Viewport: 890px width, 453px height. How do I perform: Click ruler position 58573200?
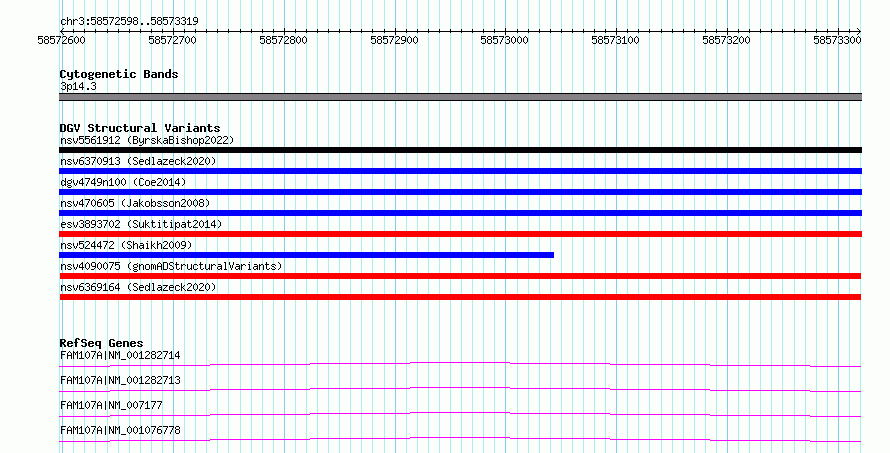[727, 40]
